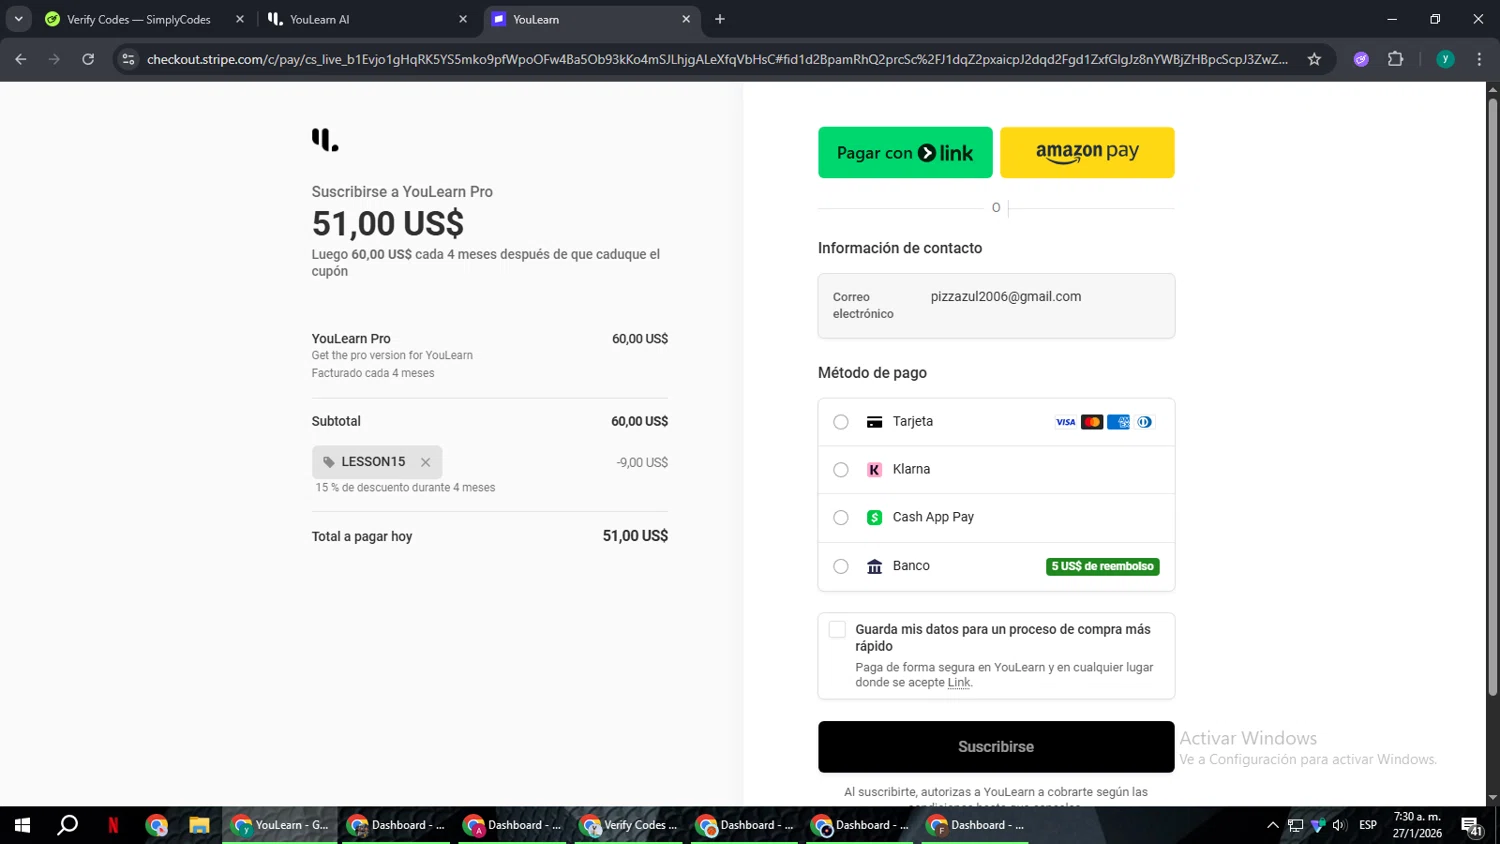Click the page vertical scrollbar
1500x844 pixels.
pos(1492,397)
